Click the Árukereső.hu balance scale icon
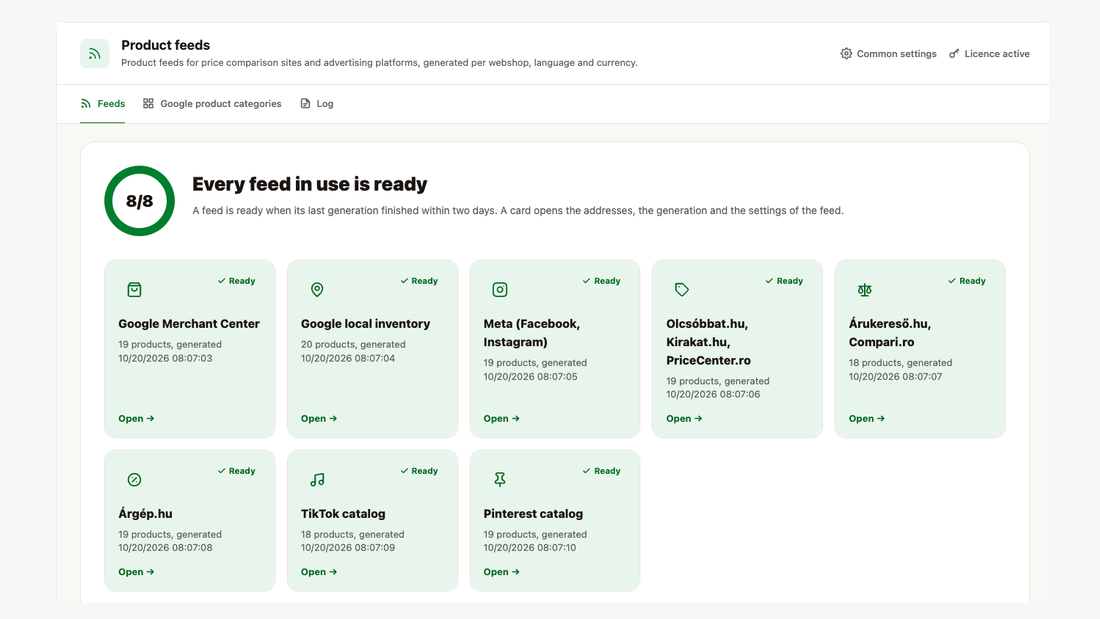This screenshot has height=619, width=1100. [x=864, y=289]
